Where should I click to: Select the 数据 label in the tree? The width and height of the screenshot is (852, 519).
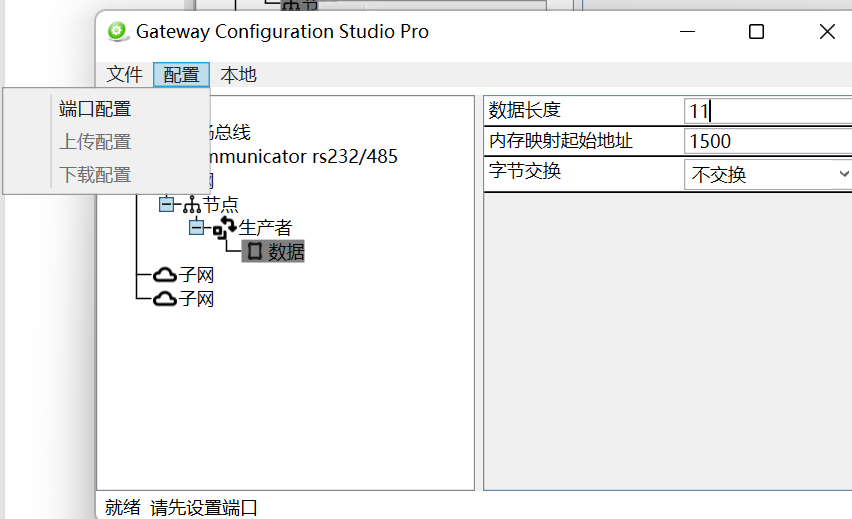click(286, 252)
